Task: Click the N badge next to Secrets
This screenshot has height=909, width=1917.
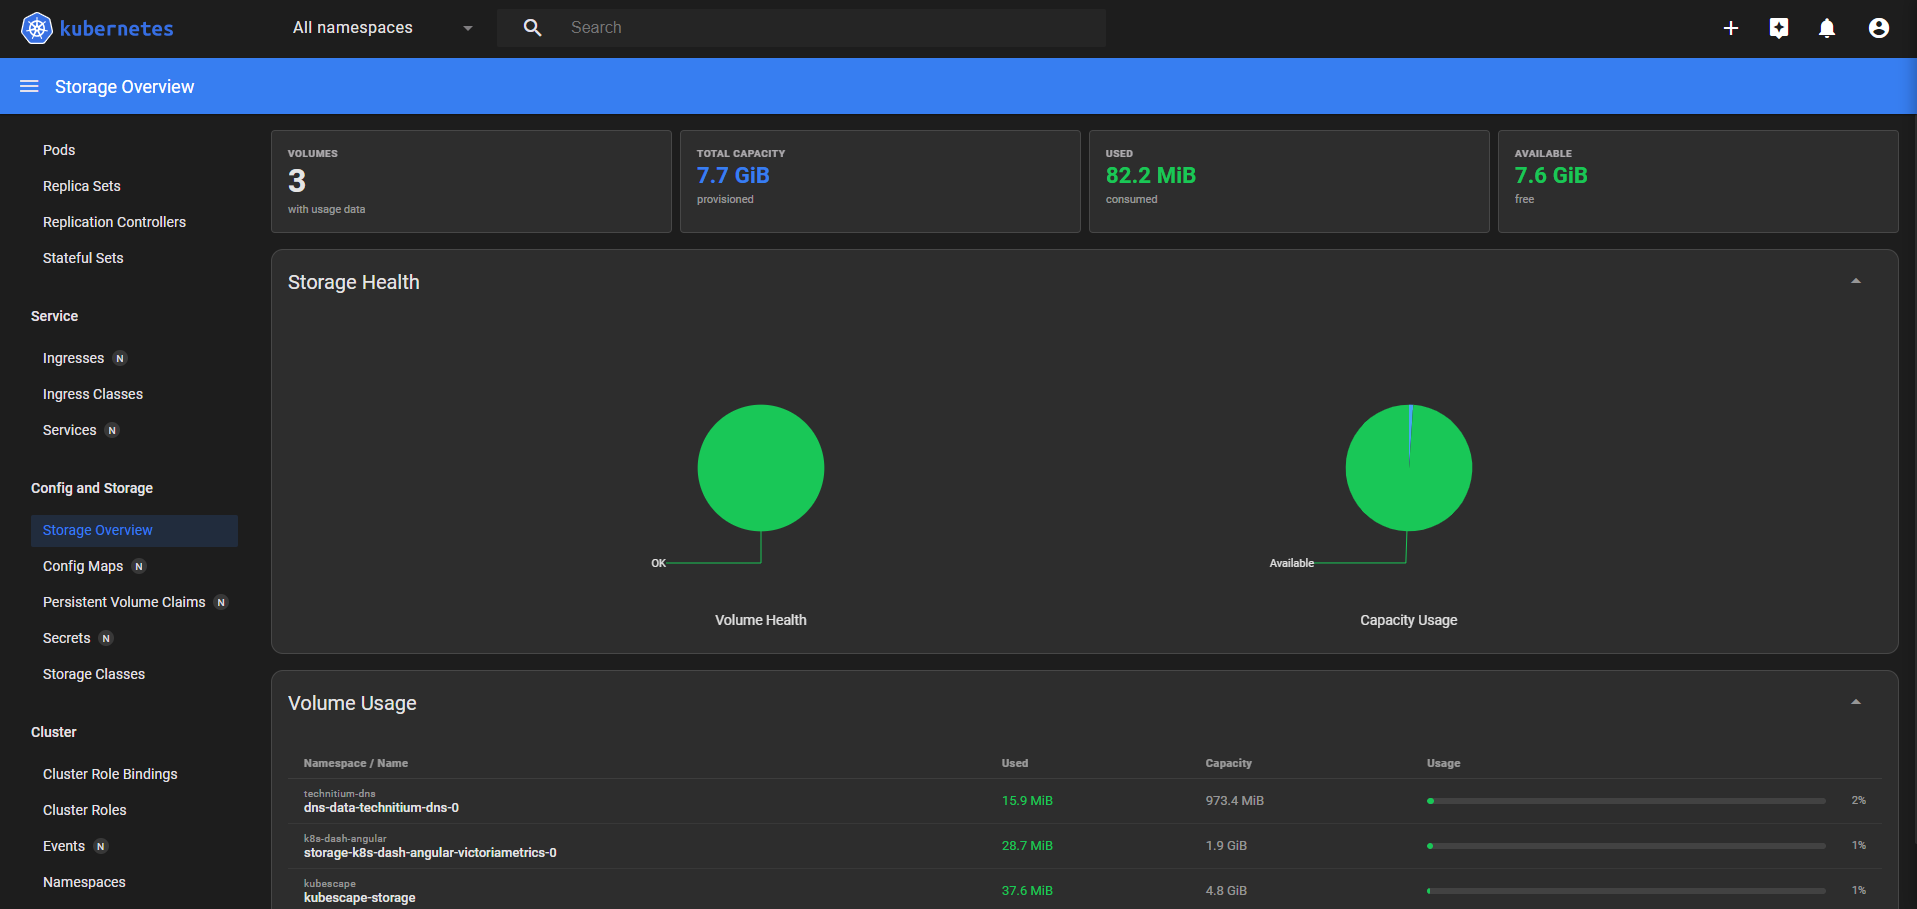Action: point(106,639)
